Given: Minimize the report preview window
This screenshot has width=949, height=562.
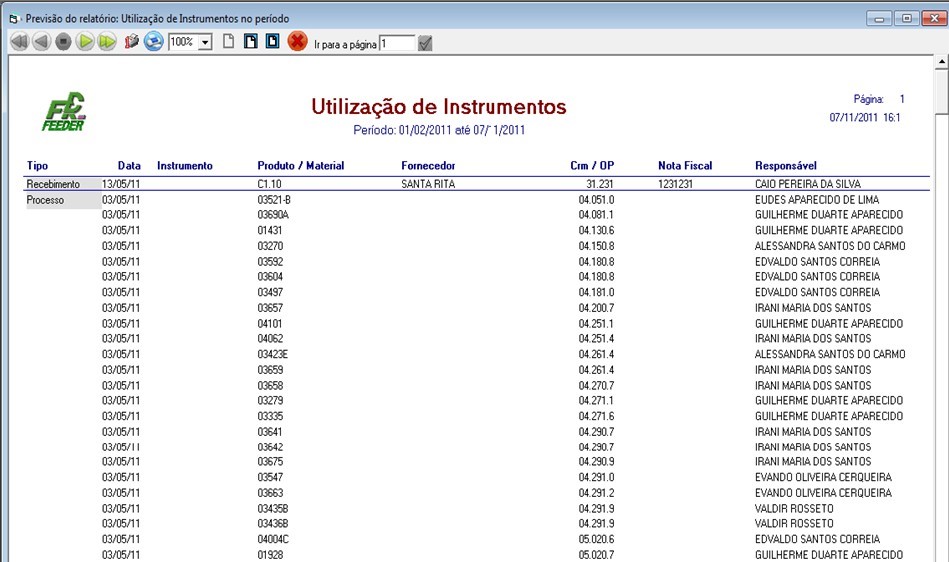Looking at the screenshot, I should coord(879,19).
